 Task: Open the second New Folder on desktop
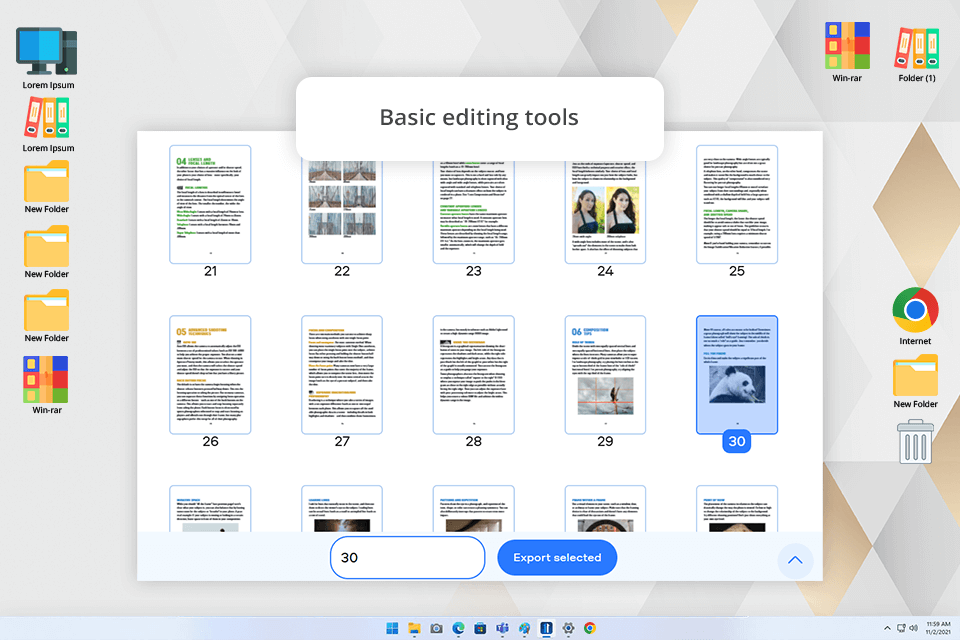click(x=47, y=252)
